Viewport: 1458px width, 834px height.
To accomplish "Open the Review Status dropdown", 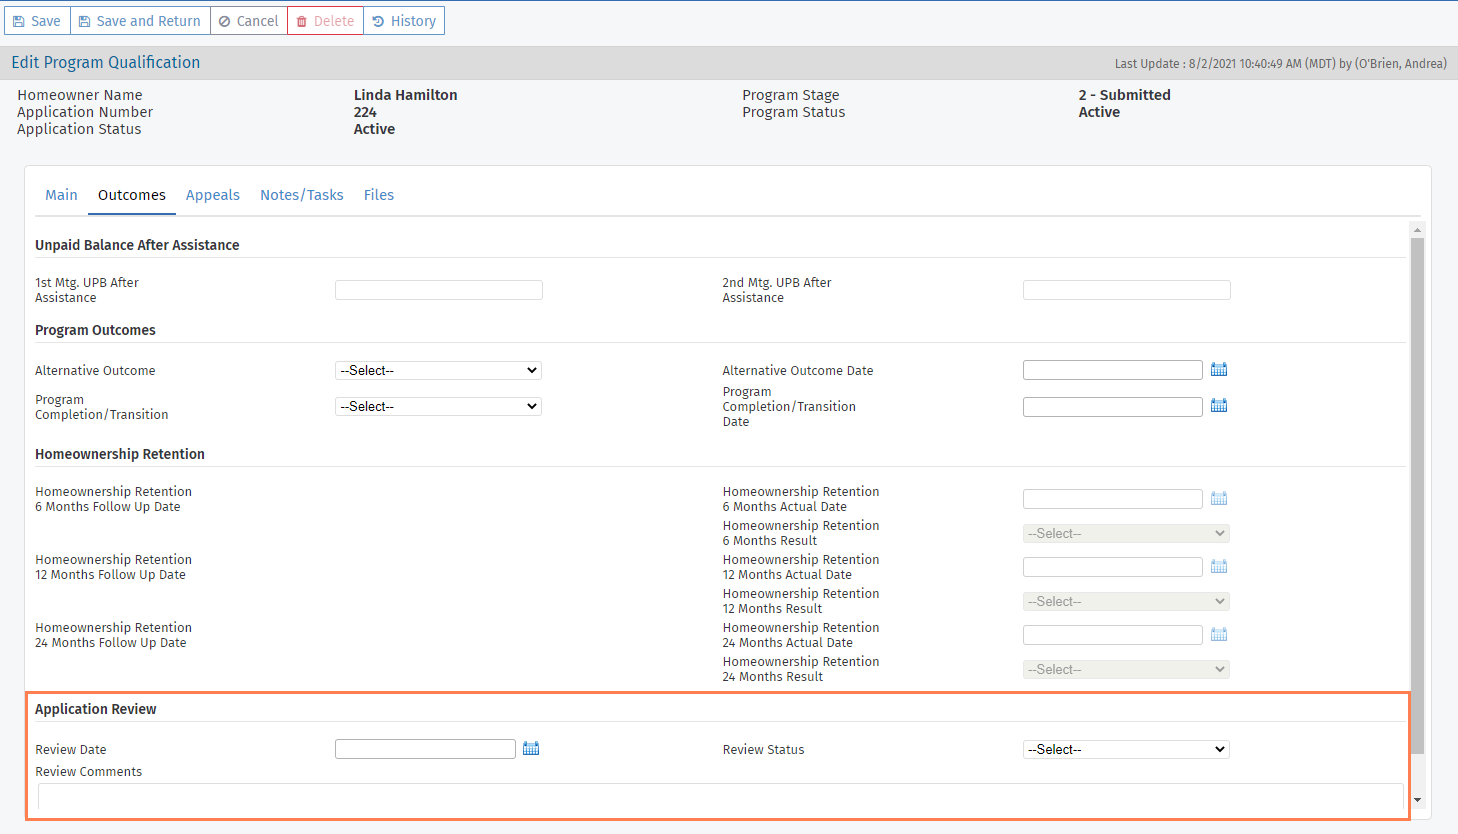I will pos(1126,750).
